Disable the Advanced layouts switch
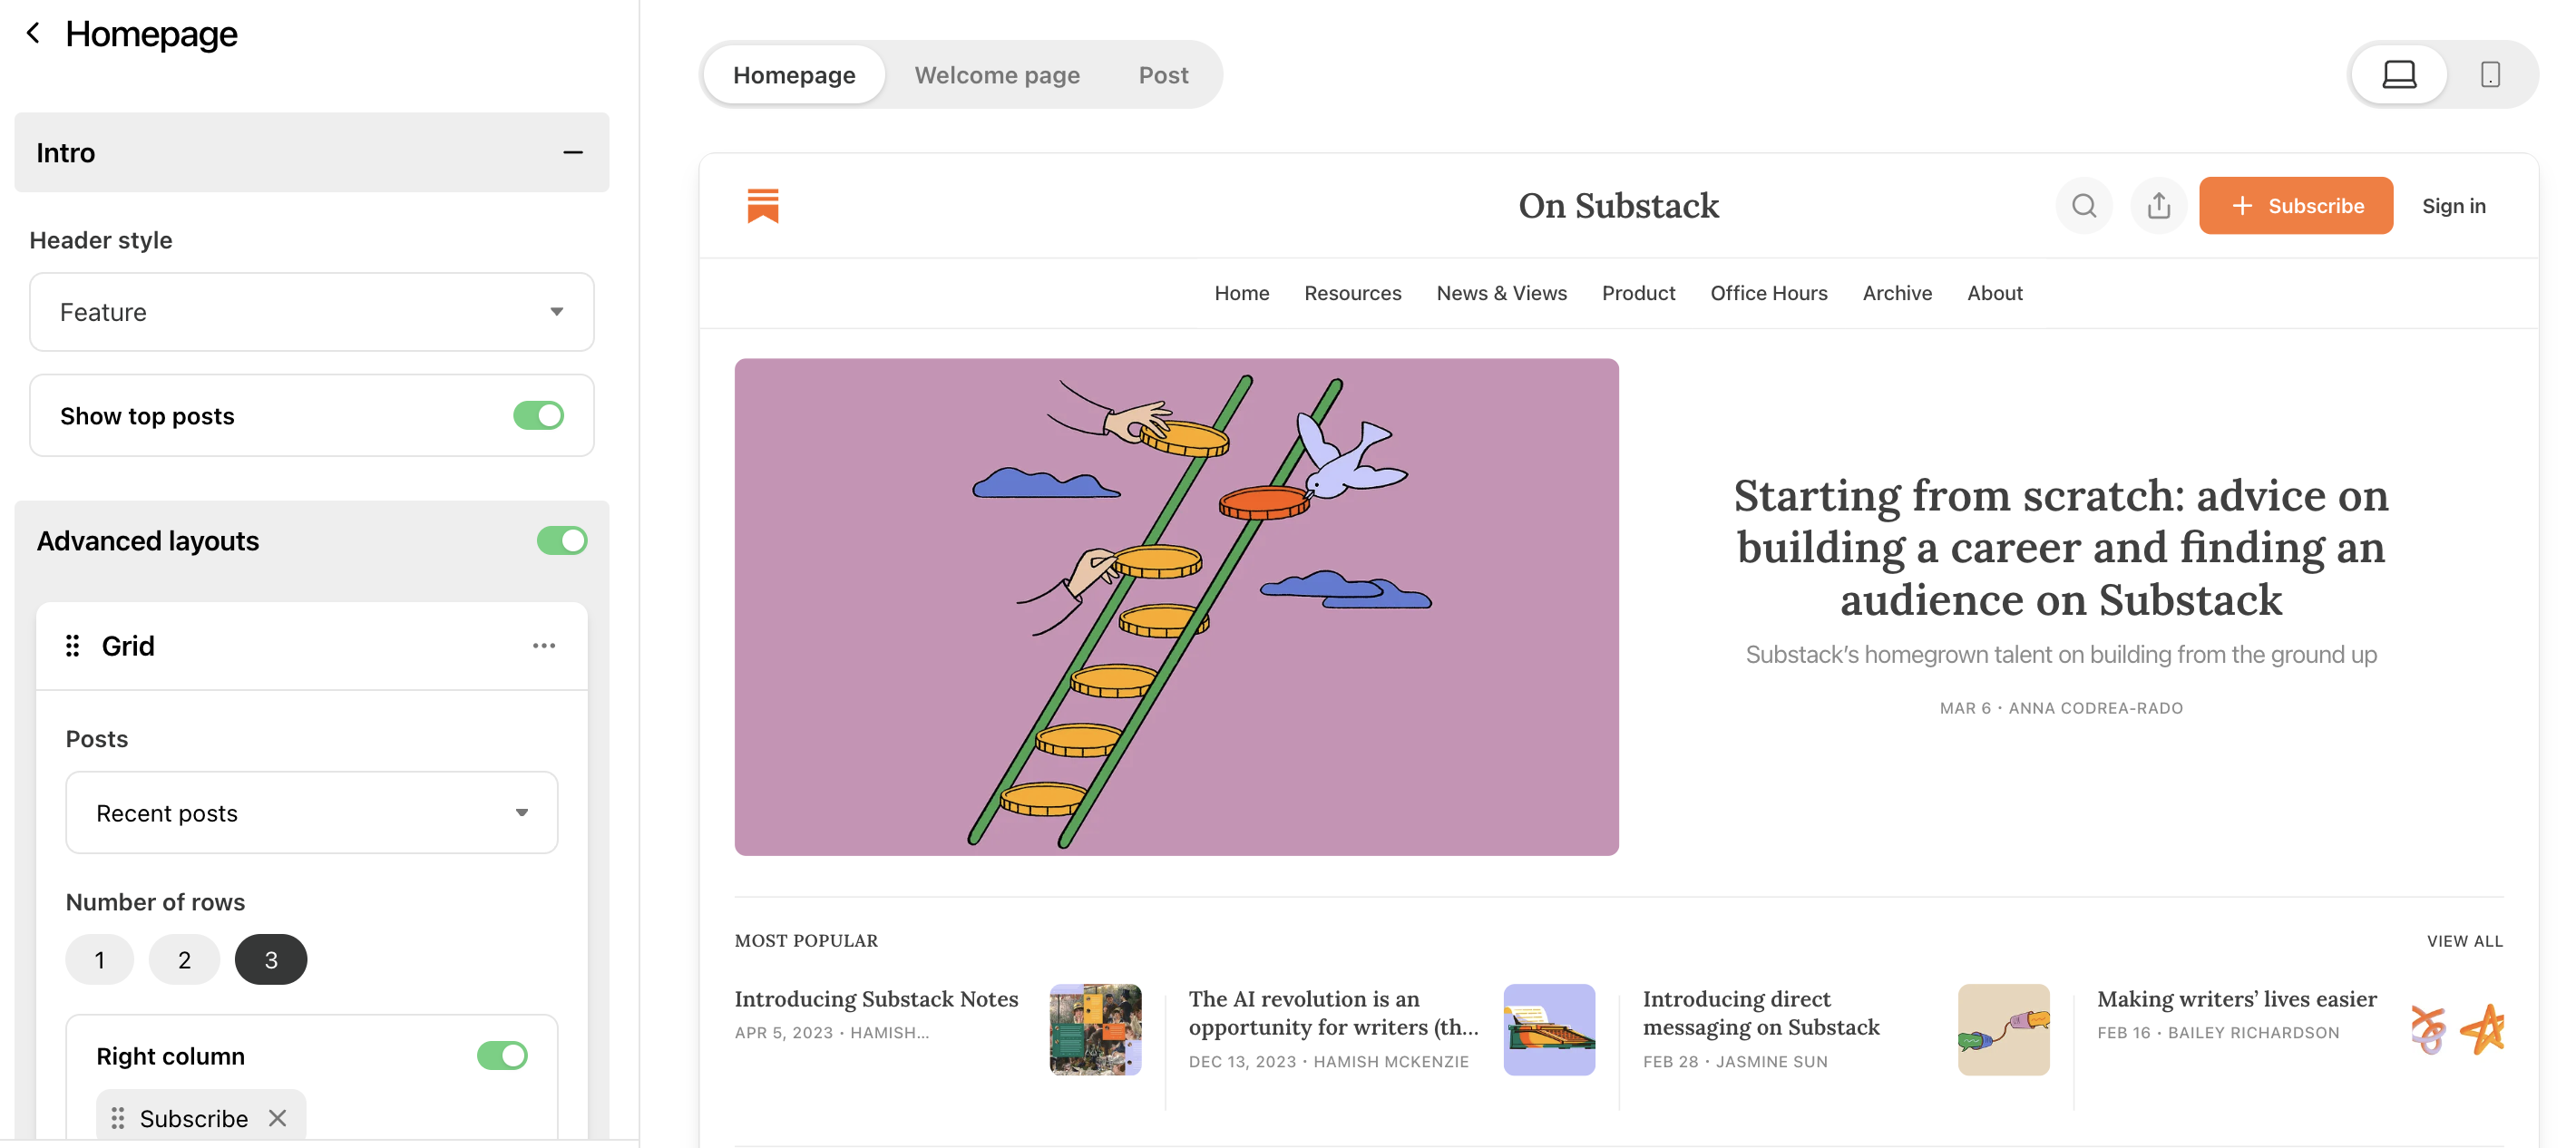This screenshot has height=1148, width=2576. click(561, 540)
